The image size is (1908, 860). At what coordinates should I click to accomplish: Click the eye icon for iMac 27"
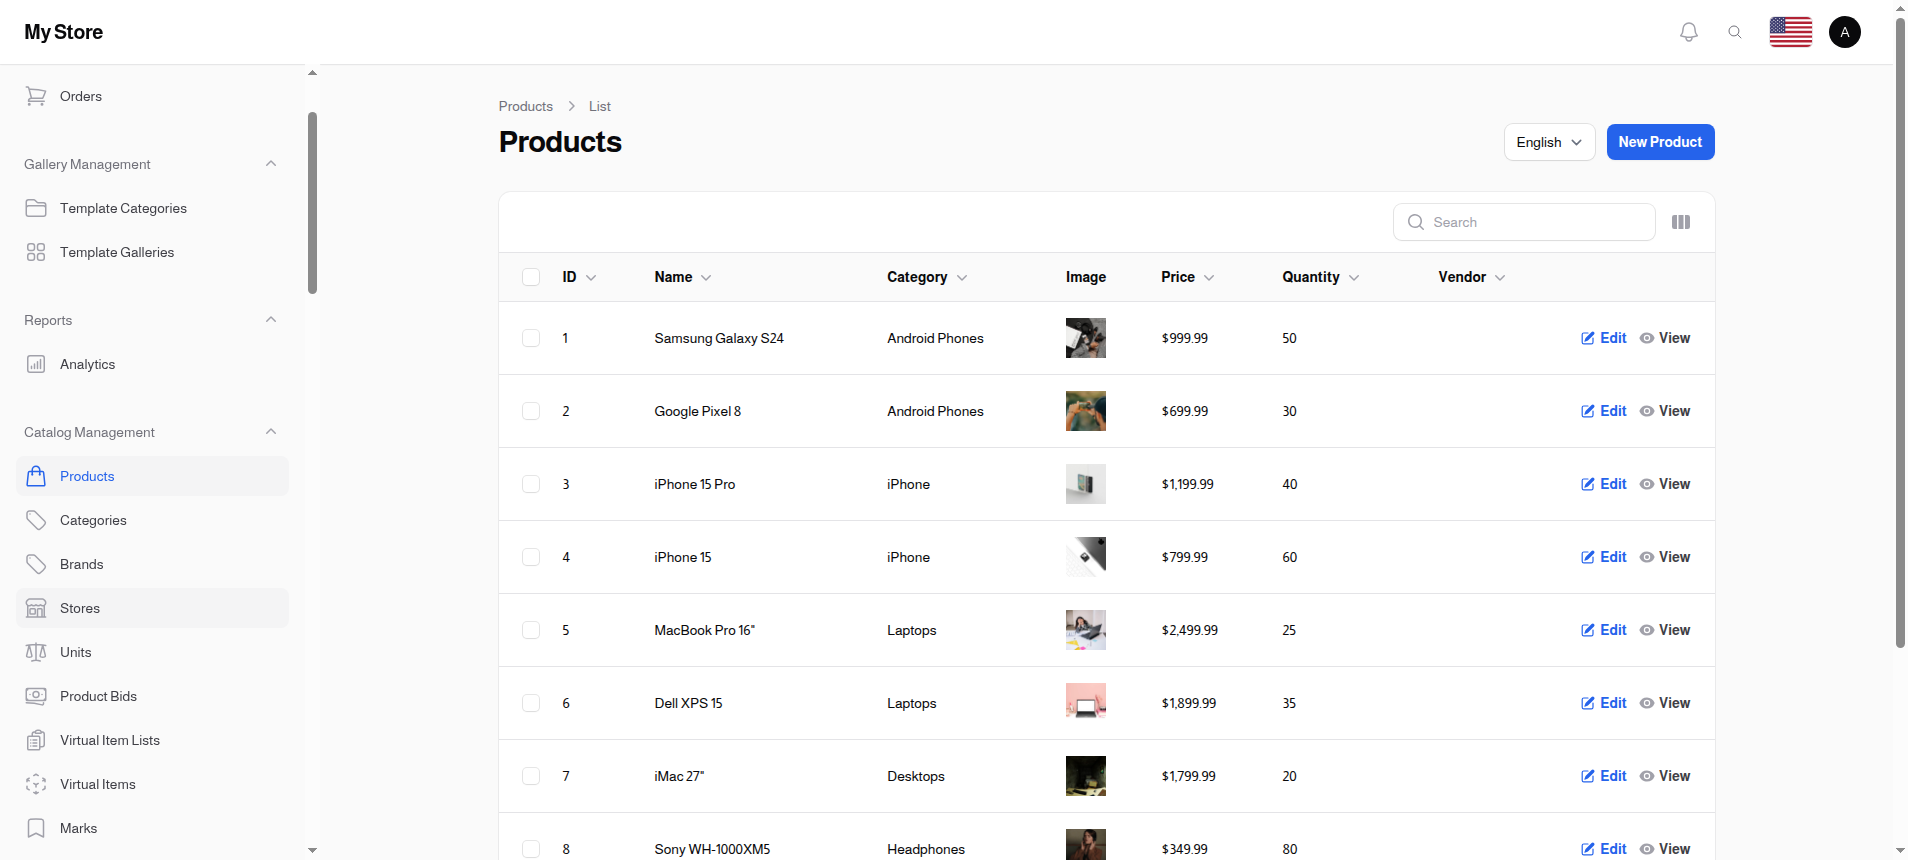click(x=1647, y=776)
